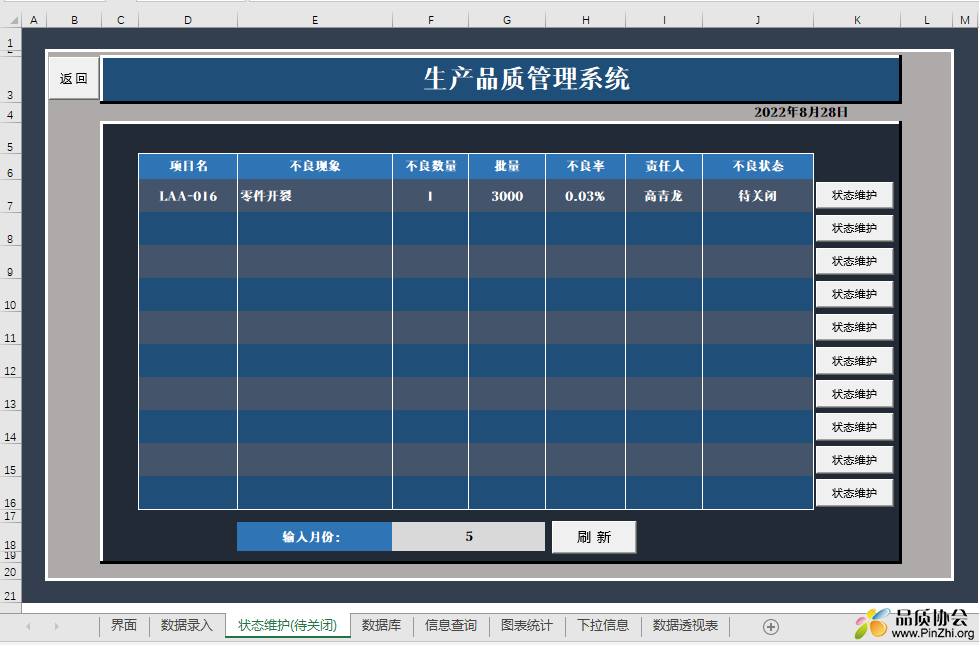979x645 pixels.
Task: Open the 信息查询 sheet tab
Action: [x=450, y=625]
